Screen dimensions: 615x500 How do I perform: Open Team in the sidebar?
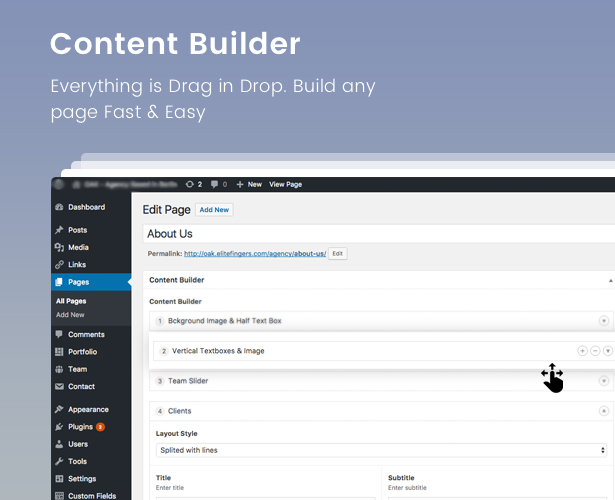click(x=78, y=369)
